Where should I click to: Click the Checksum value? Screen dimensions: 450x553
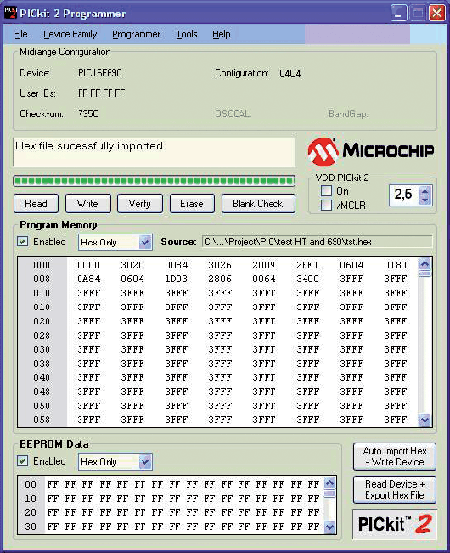(x=88, y=114)
